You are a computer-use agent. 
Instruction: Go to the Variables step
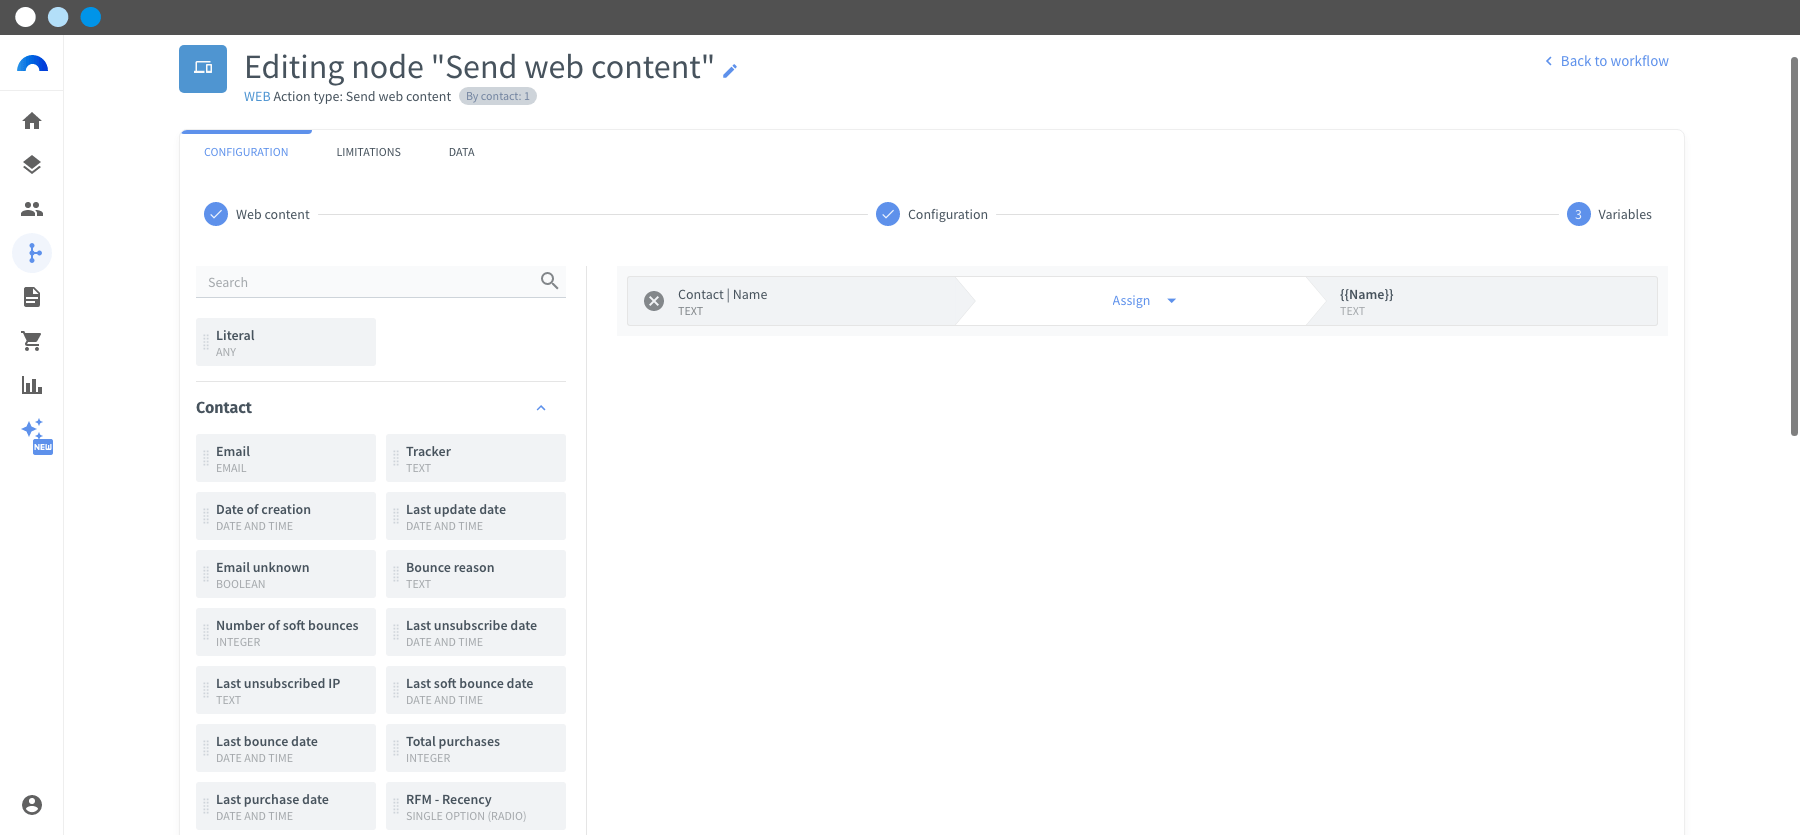[1609, 214]
